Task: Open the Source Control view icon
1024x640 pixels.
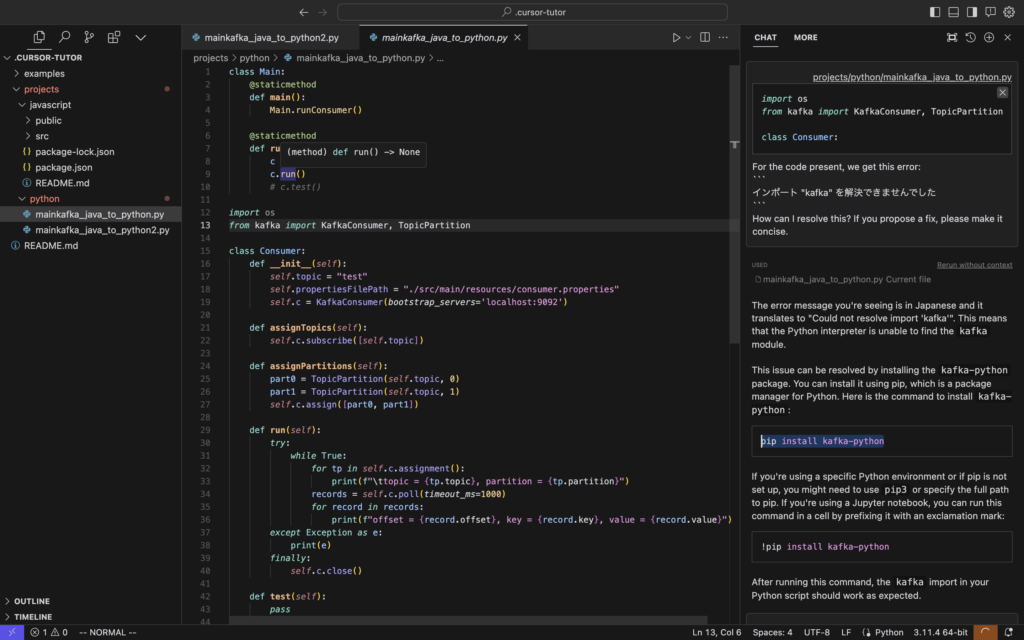Action: (x=89, y=37)
